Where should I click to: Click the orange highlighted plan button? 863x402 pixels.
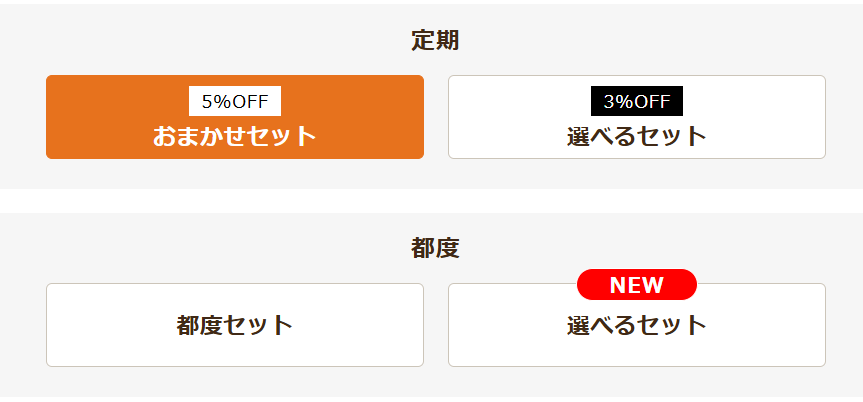pos(235,117)
